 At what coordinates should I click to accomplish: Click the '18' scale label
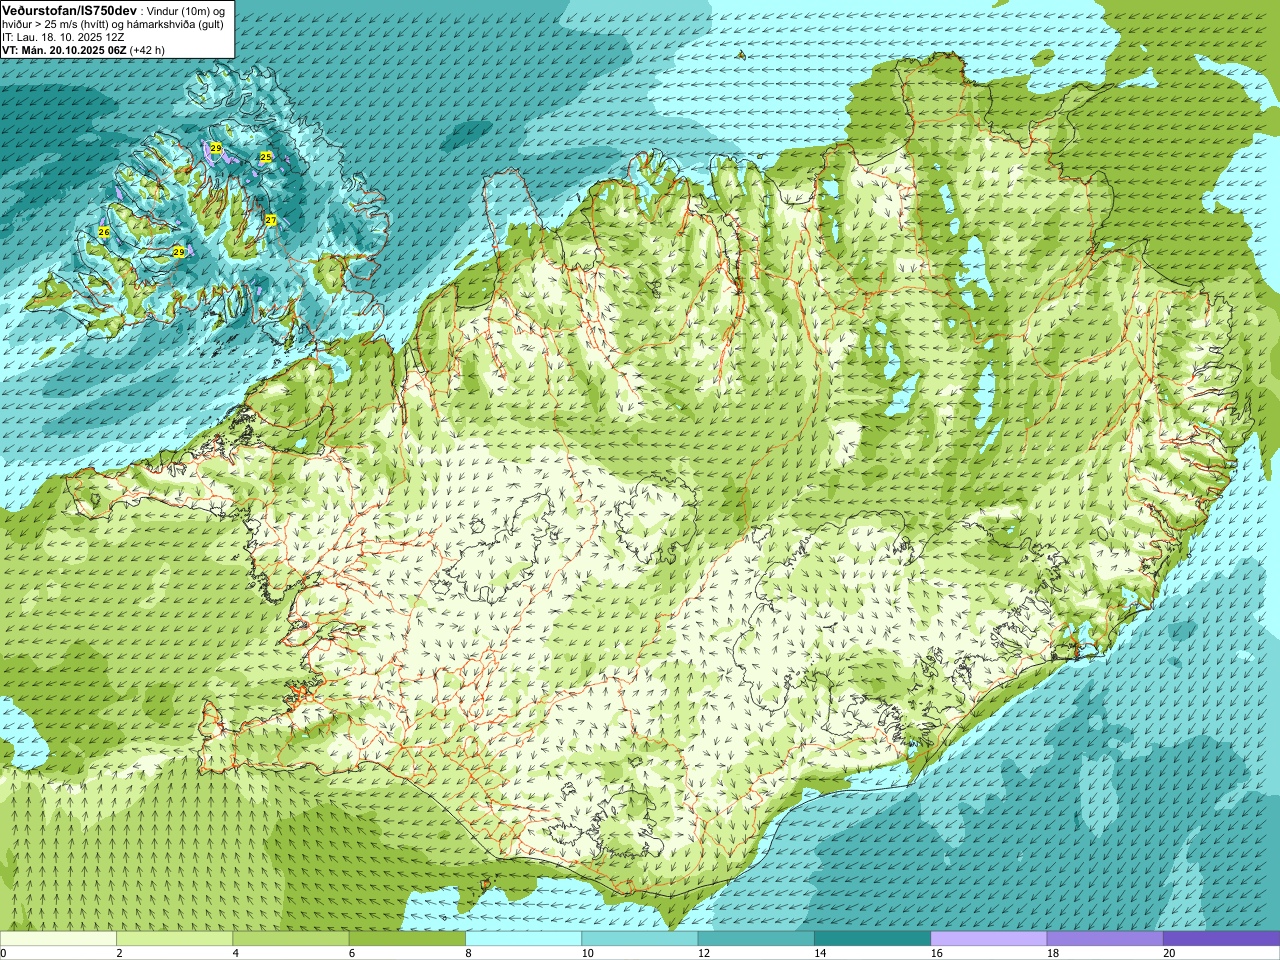coord(1053,953)
